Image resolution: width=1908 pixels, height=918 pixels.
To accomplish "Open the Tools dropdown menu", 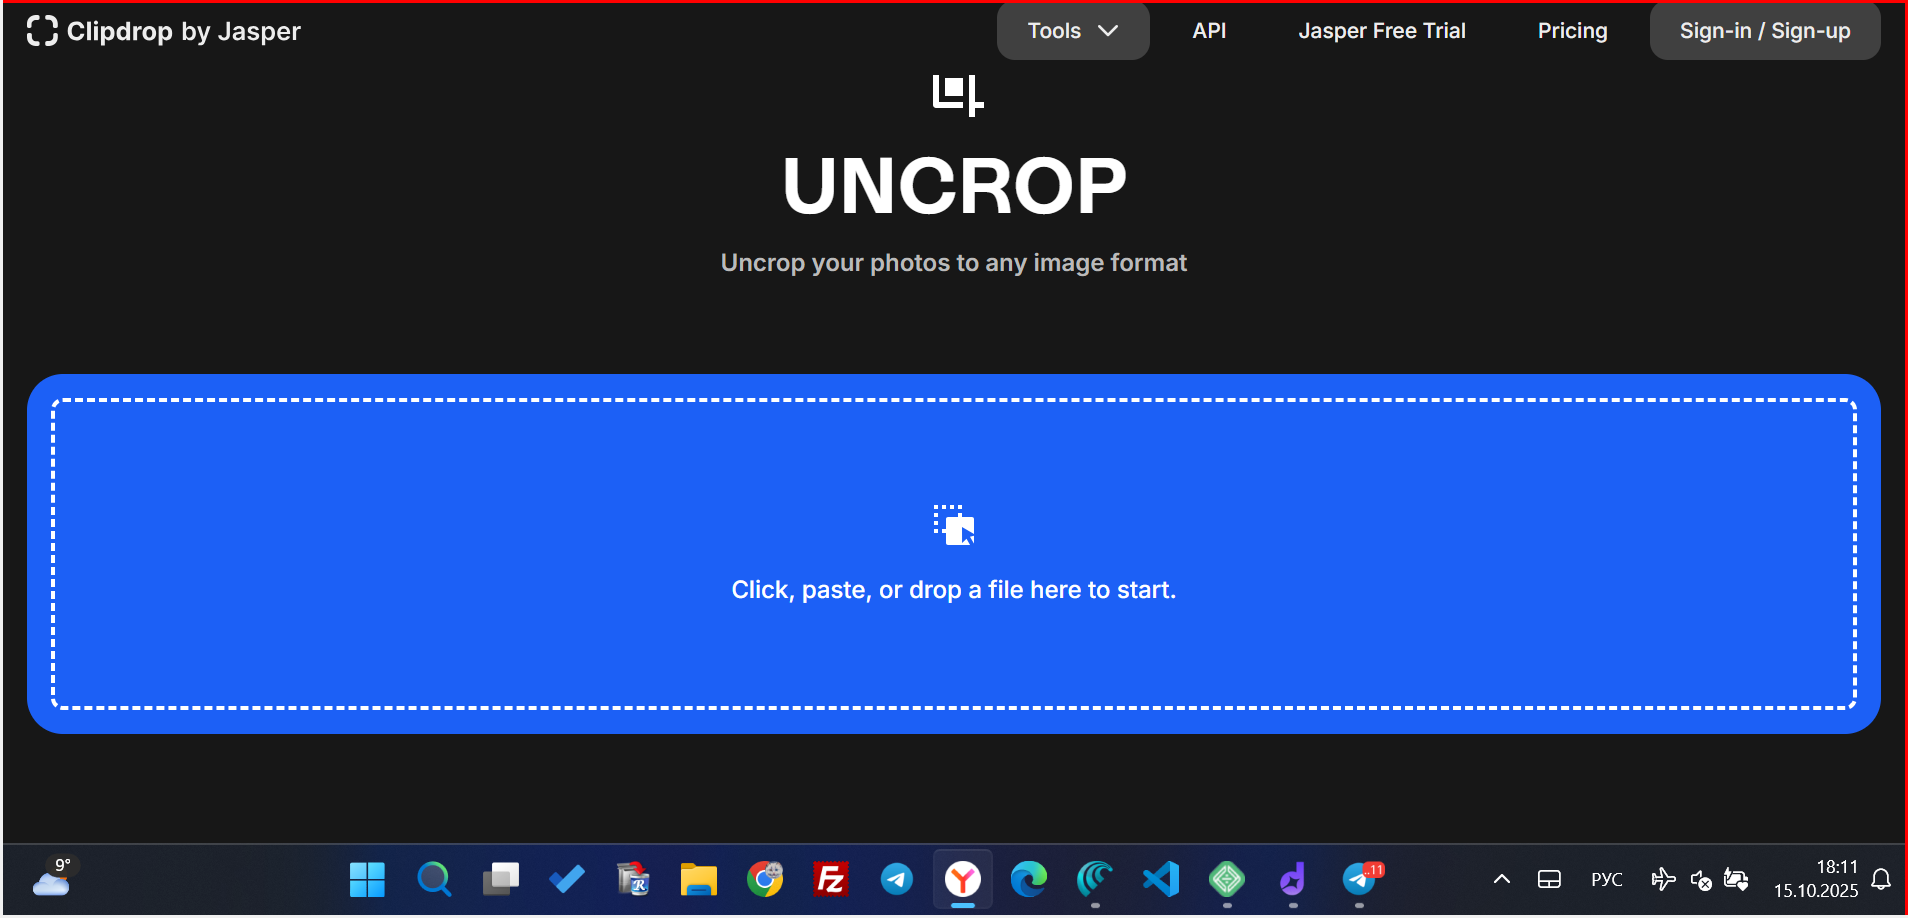I will coord(1072,31).
